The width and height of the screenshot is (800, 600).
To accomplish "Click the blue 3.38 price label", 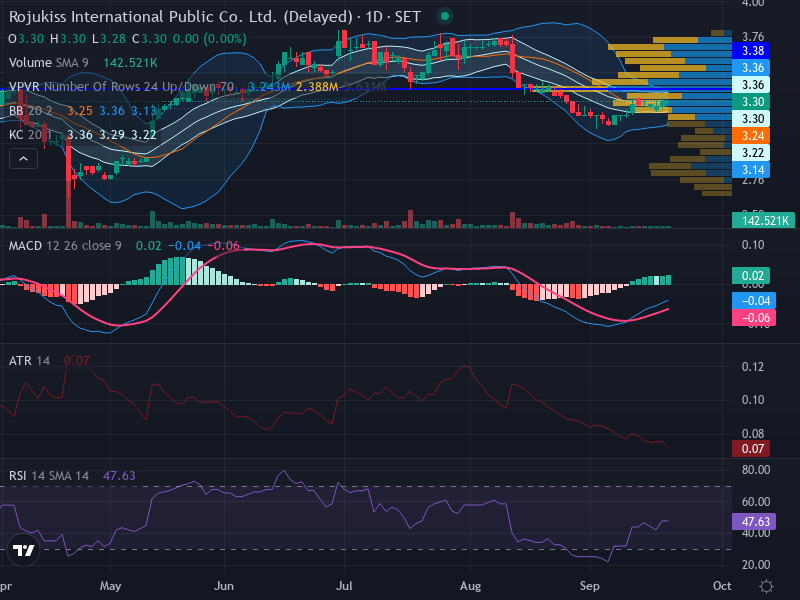I will coord(751,51).
